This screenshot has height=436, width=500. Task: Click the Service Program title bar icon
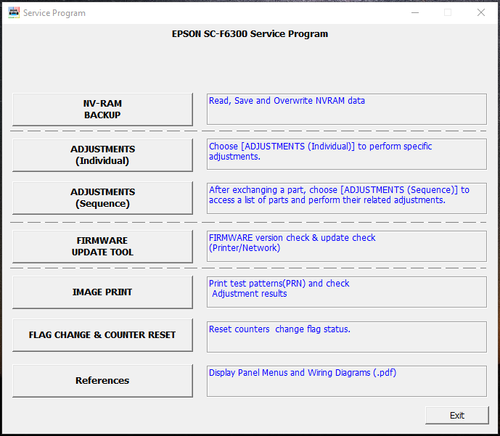click(14, 13)
